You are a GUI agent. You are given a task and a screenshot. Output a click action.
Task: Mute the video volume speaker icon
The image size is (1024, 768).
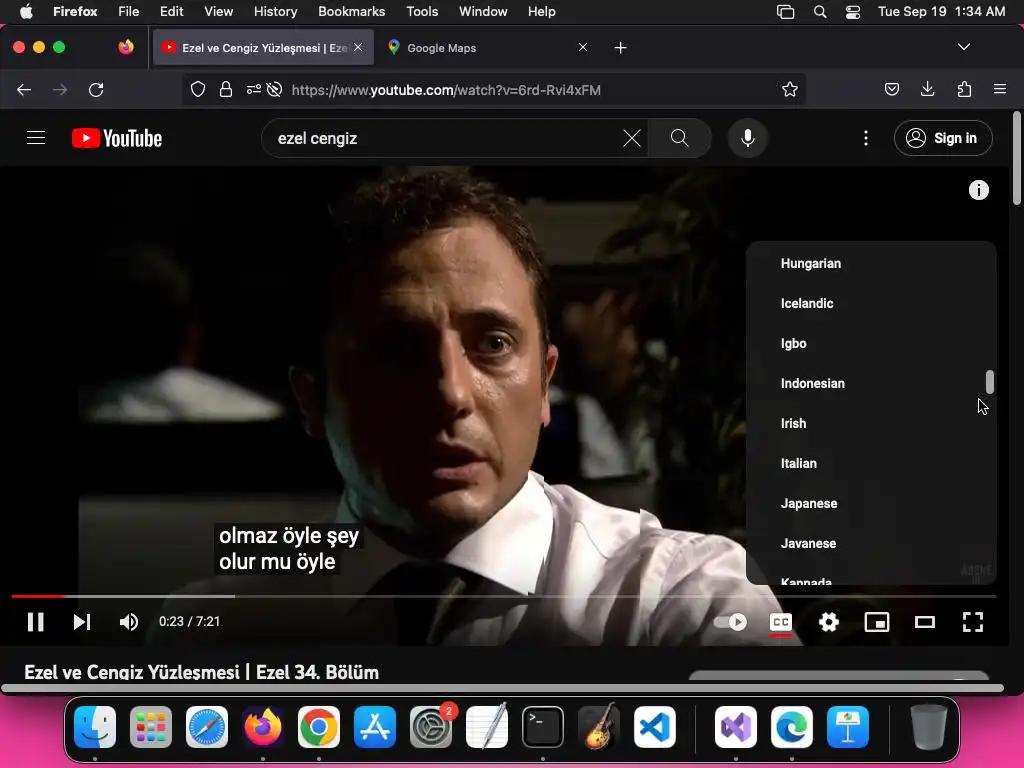[x=129, y=622]
